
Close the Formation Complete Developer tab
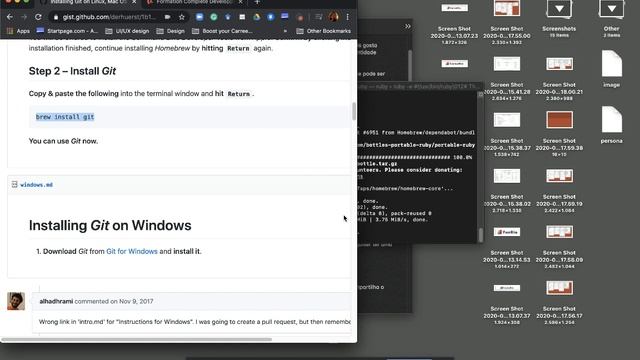[x=241, y=2]
